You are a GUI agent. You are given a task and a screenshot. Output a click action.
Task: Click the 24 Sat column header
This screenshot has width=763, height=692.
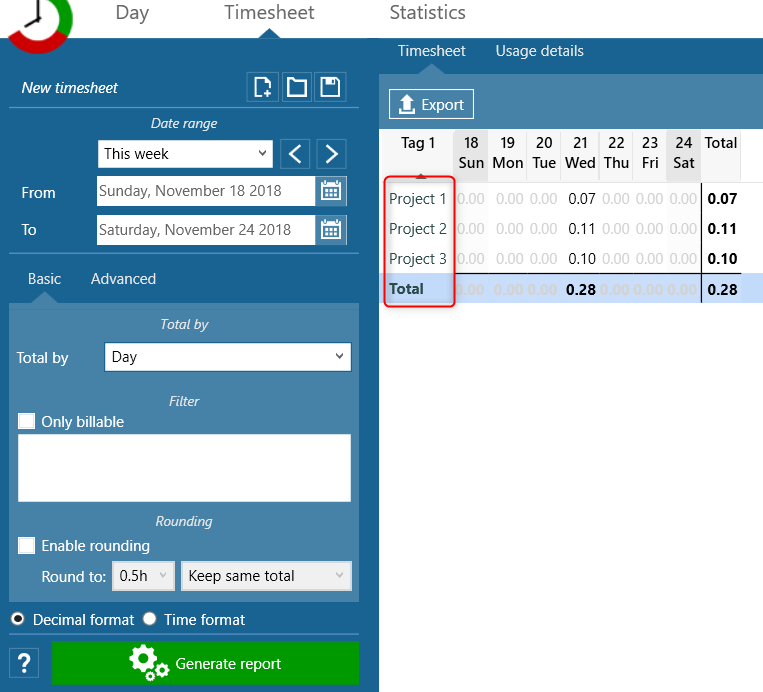tap(684, 153)
